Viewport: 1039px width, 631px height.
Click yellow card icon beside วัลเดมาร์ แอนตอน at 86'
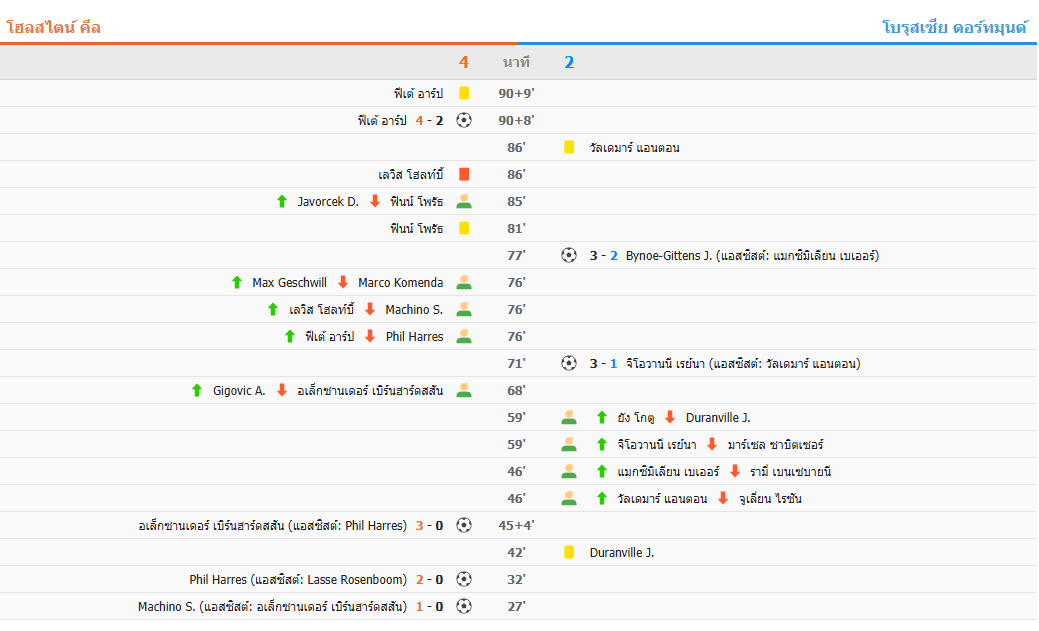click(x=569, y=147)
